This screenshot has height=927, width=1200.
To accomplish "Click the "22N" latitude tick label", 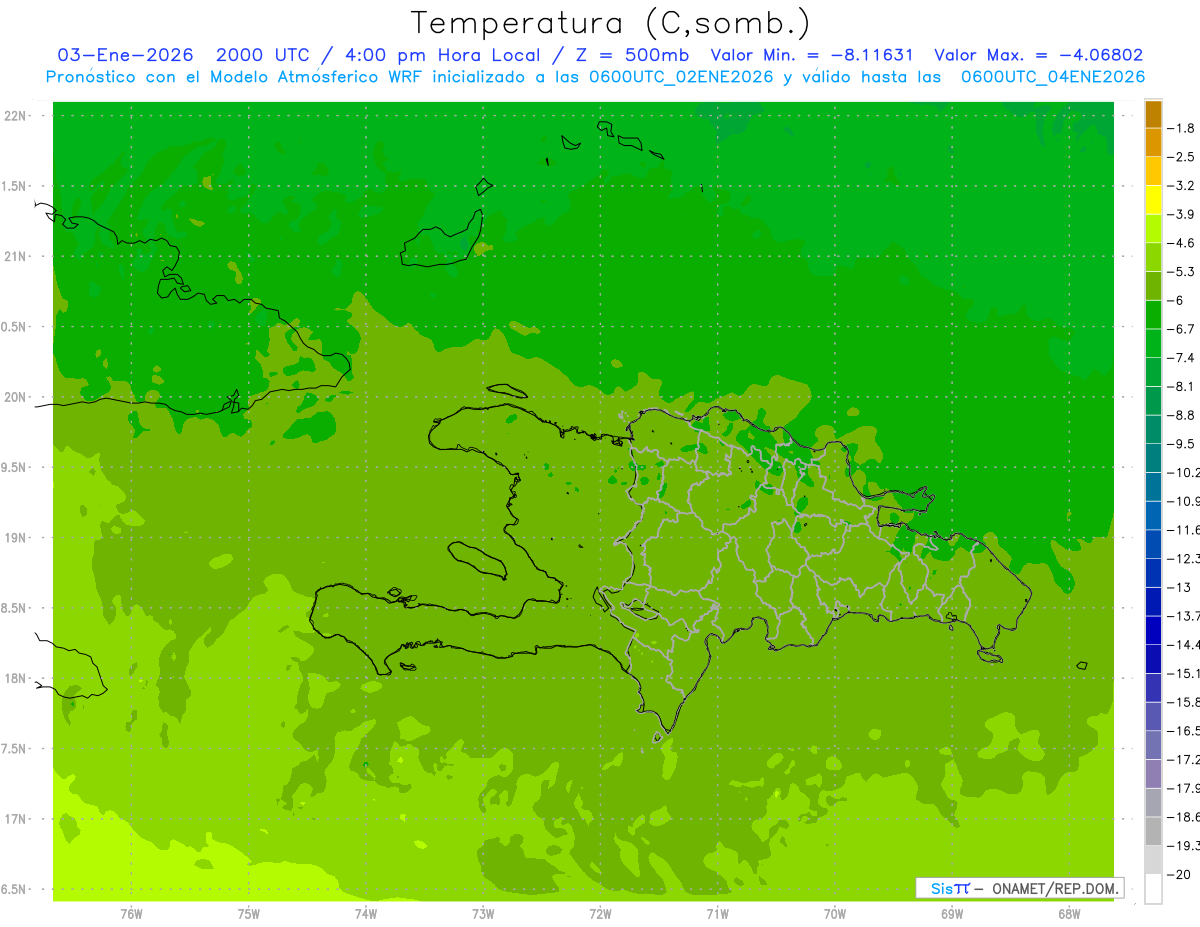I will (17, 116).
